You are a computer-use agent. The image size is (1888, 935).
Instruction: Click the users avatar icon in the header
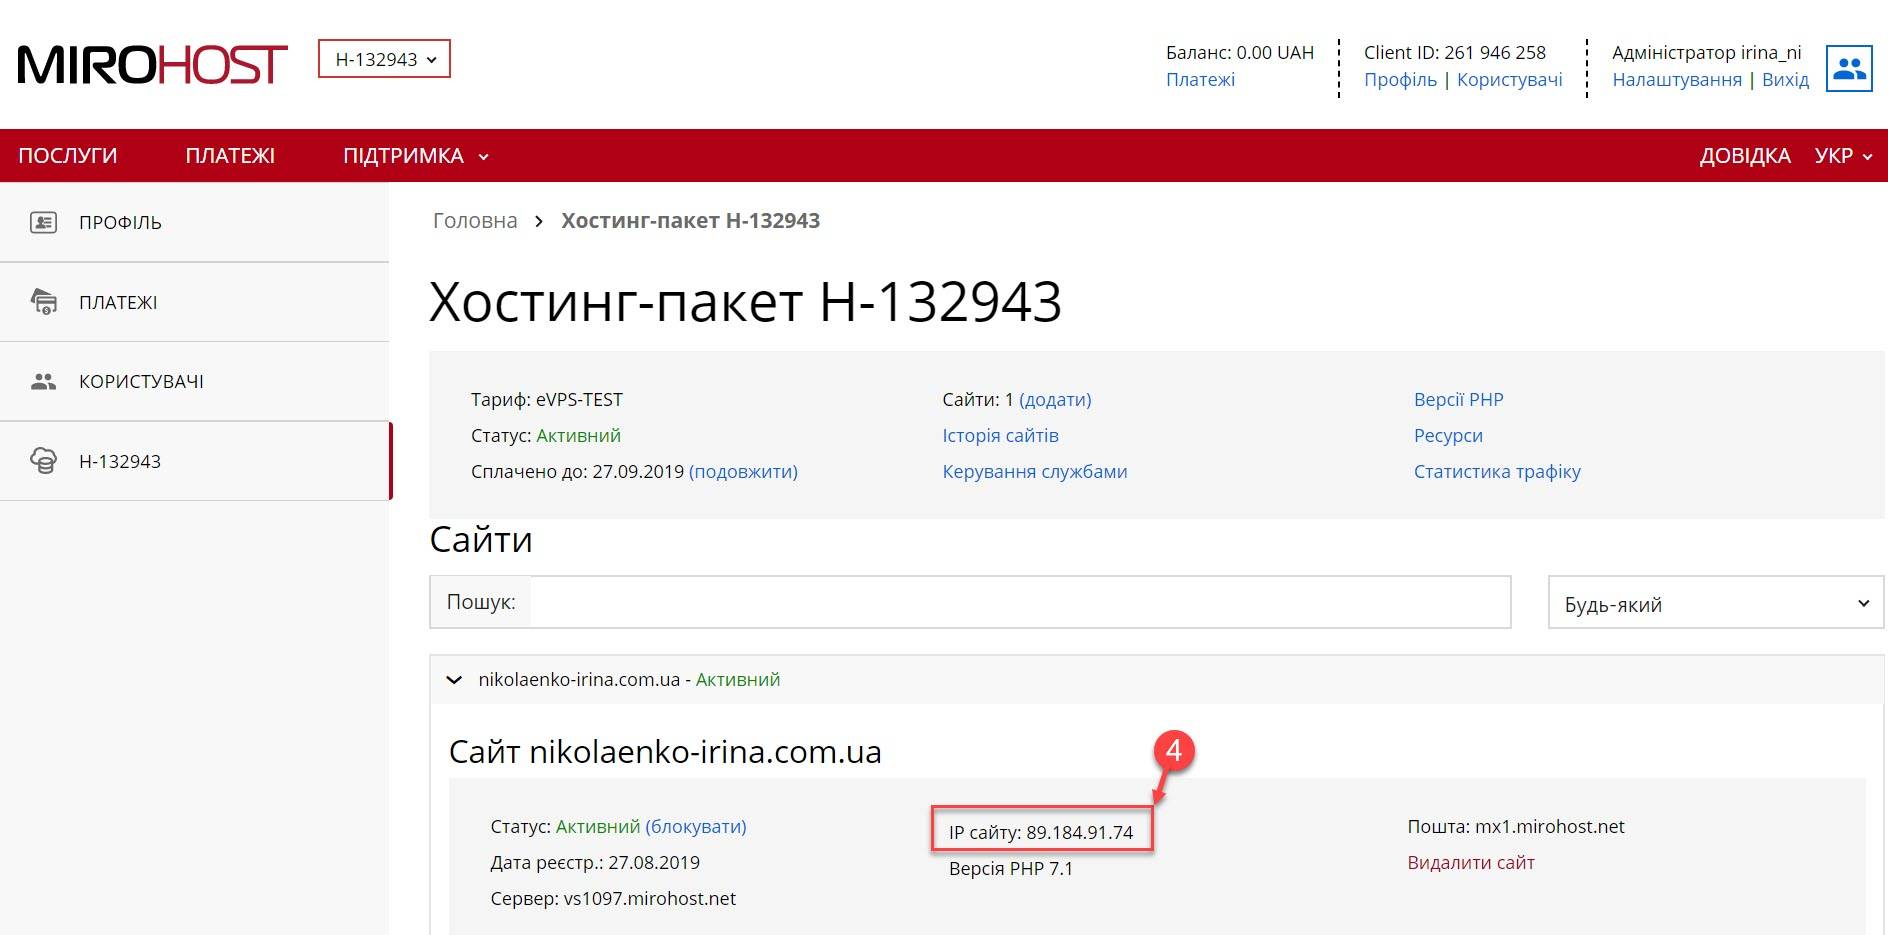coord(1849,68)
